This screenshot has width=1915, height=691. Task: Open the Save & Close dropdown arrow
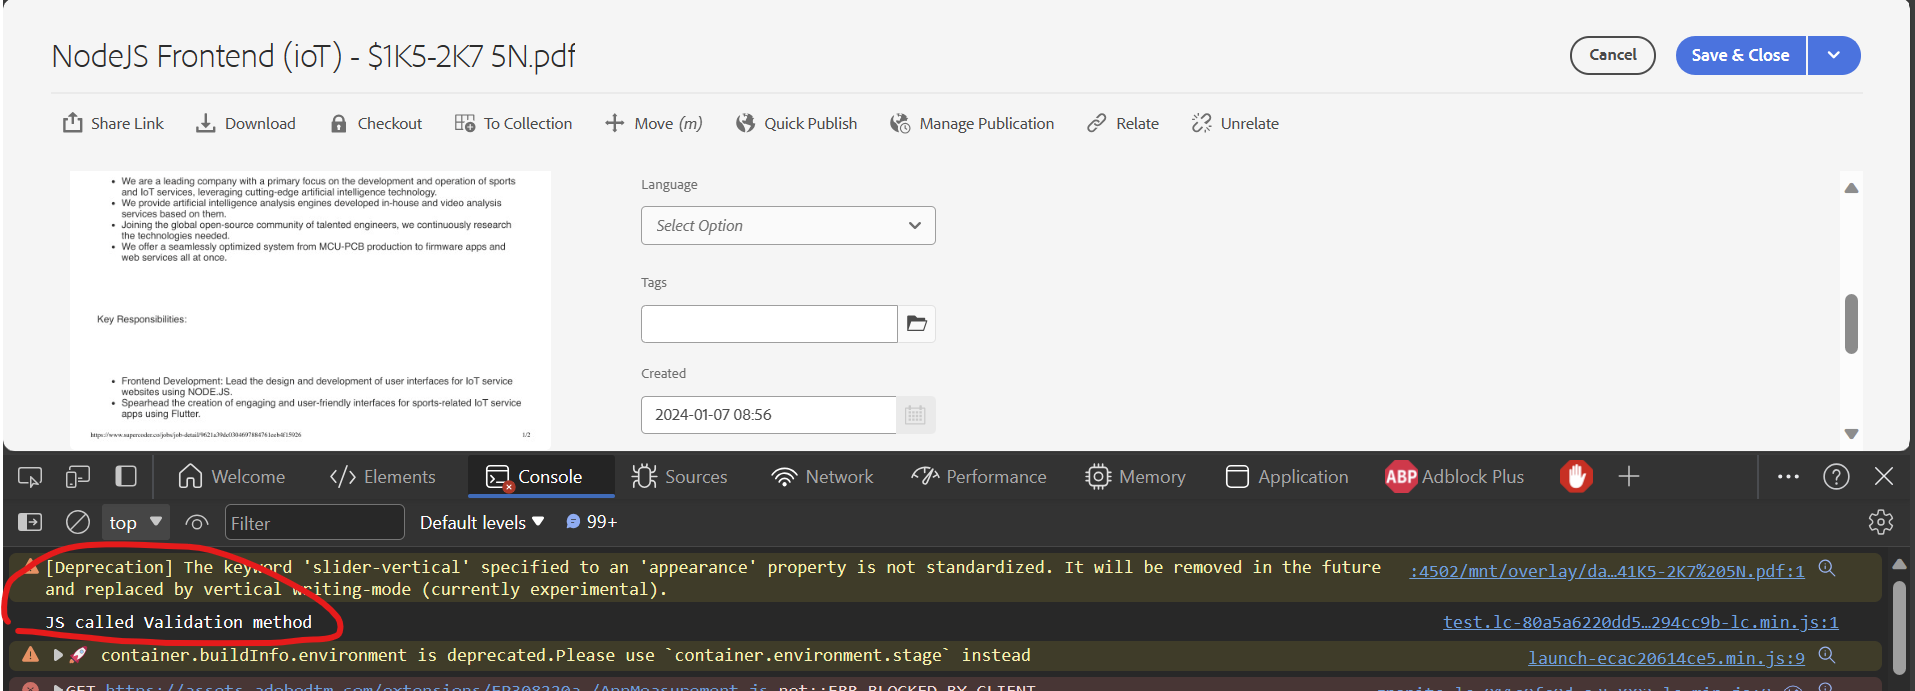tap(1833, 55)
